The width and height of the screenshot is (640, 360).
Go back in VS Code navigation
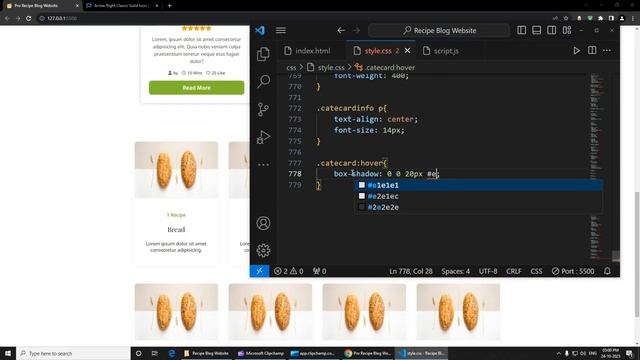341,30
